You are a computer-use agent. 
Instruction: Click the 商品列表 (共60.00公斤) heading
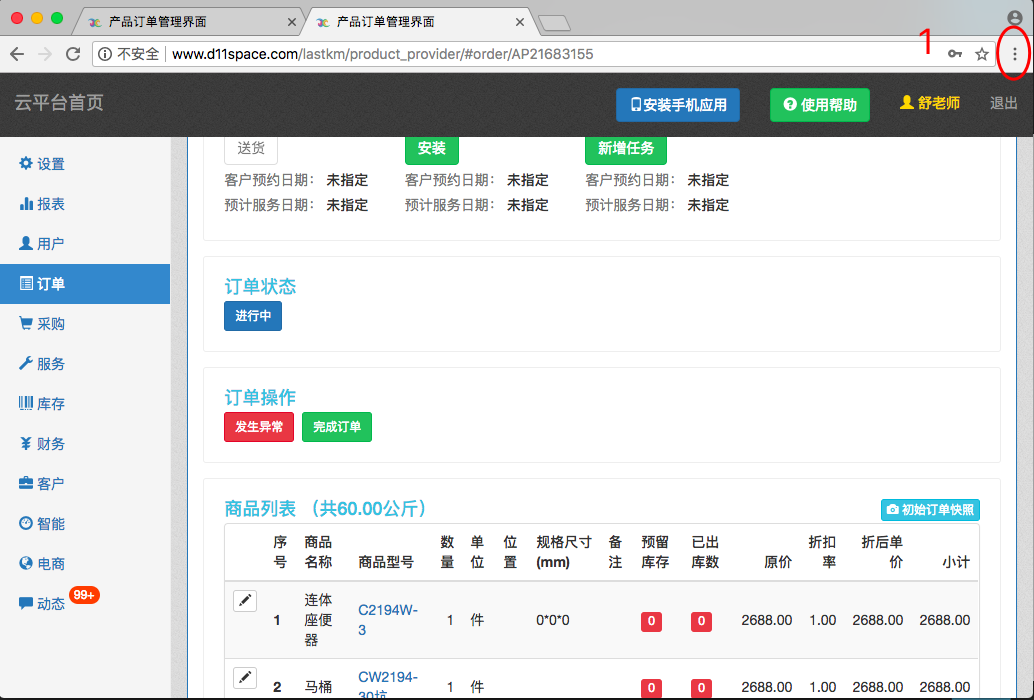click(x=327, y=509)
